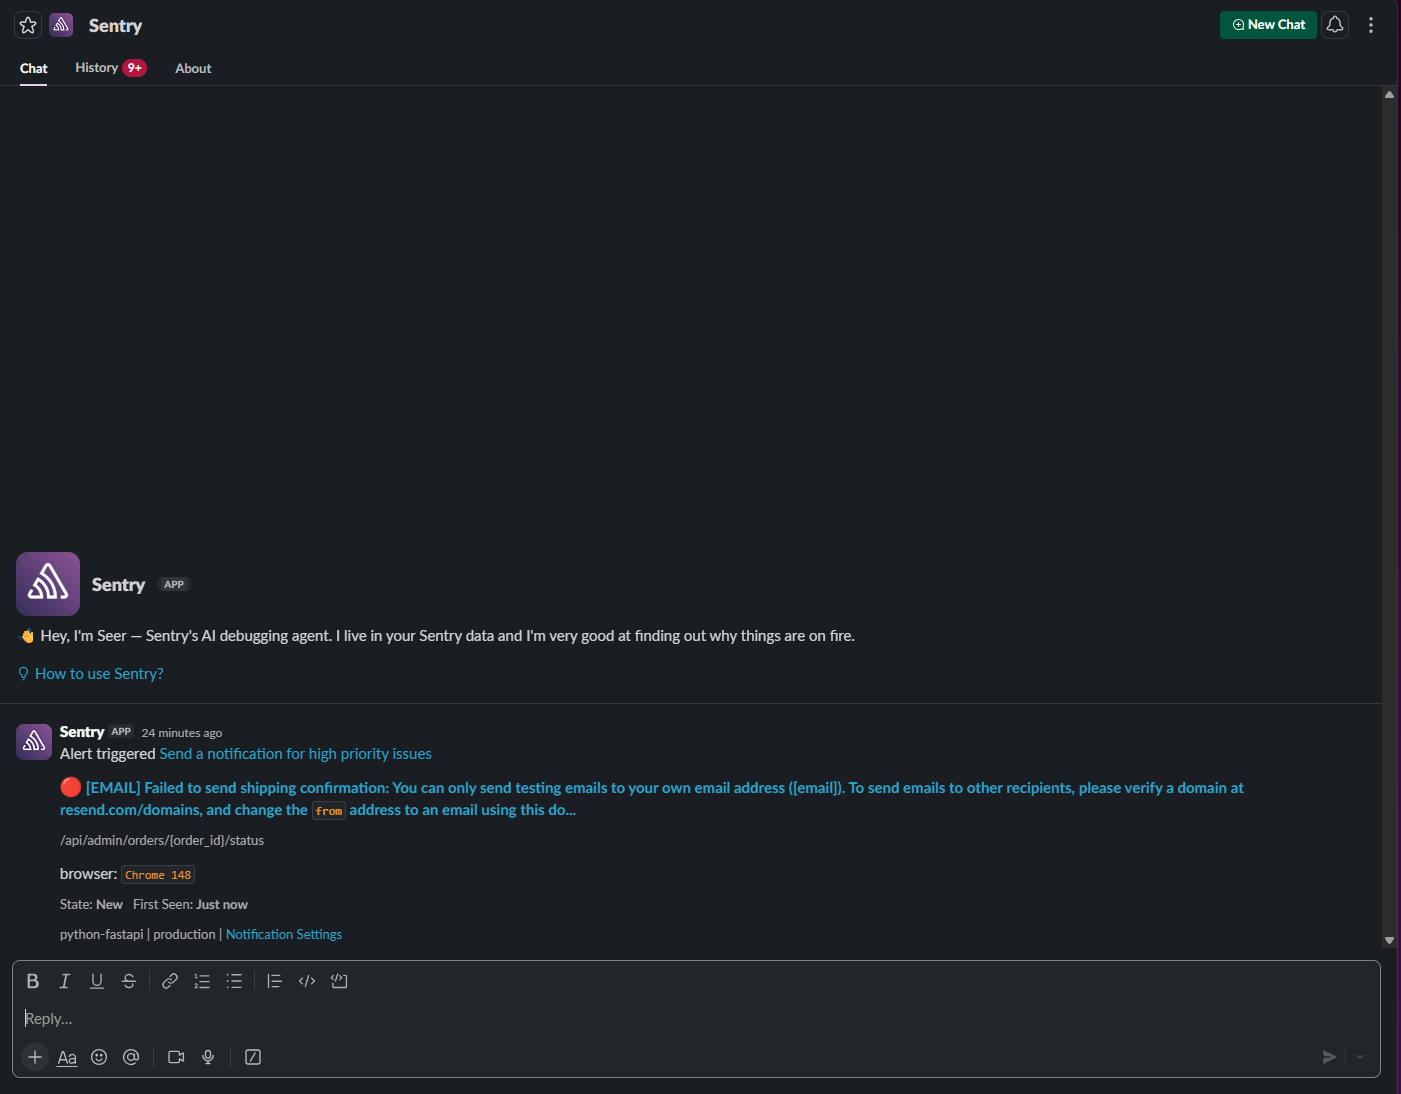Toggle inline code formatting
The image size is (1401, 1094).
(x=307, y=981)
